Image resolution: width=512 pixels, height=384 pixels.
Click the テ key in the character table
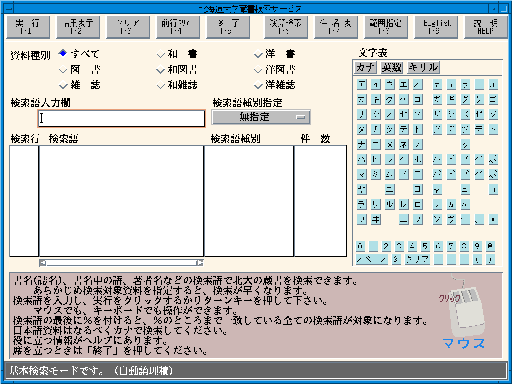click(x=404, y=129)
